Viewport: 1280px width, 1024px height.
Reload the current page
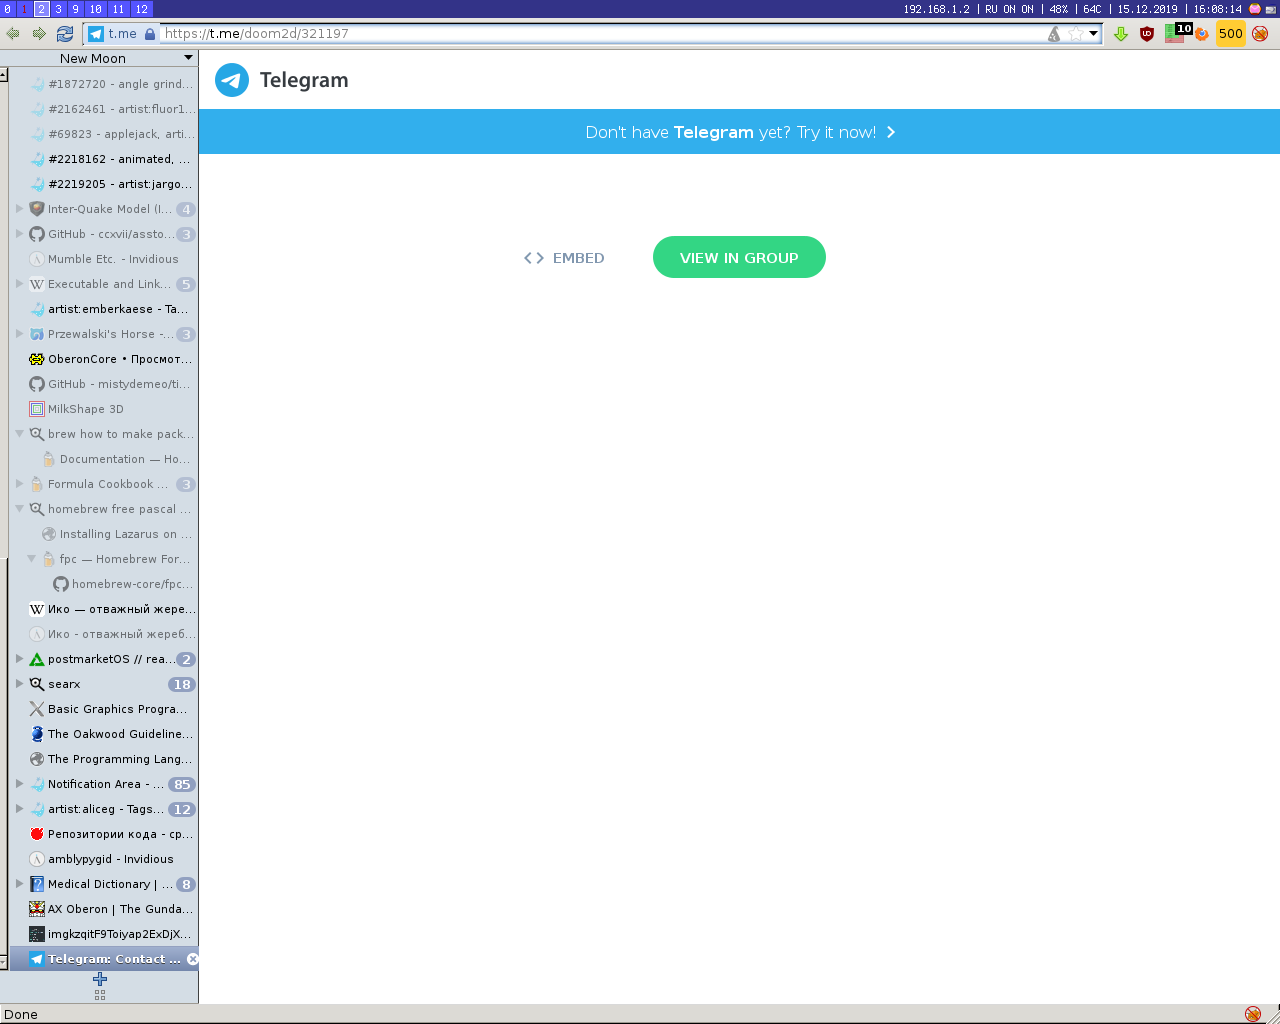pyautogui.click(x=65, y=33)
